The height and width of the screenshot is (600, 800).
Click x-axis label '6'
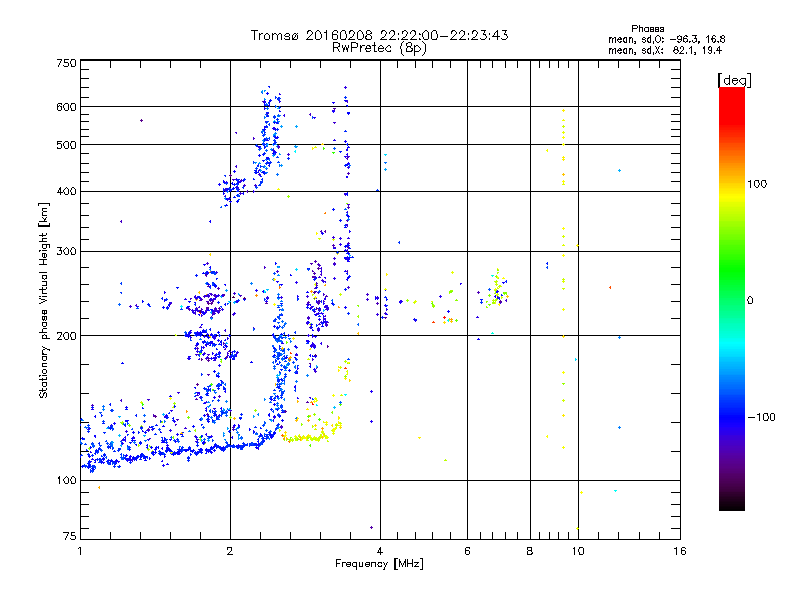coord(467,551)
